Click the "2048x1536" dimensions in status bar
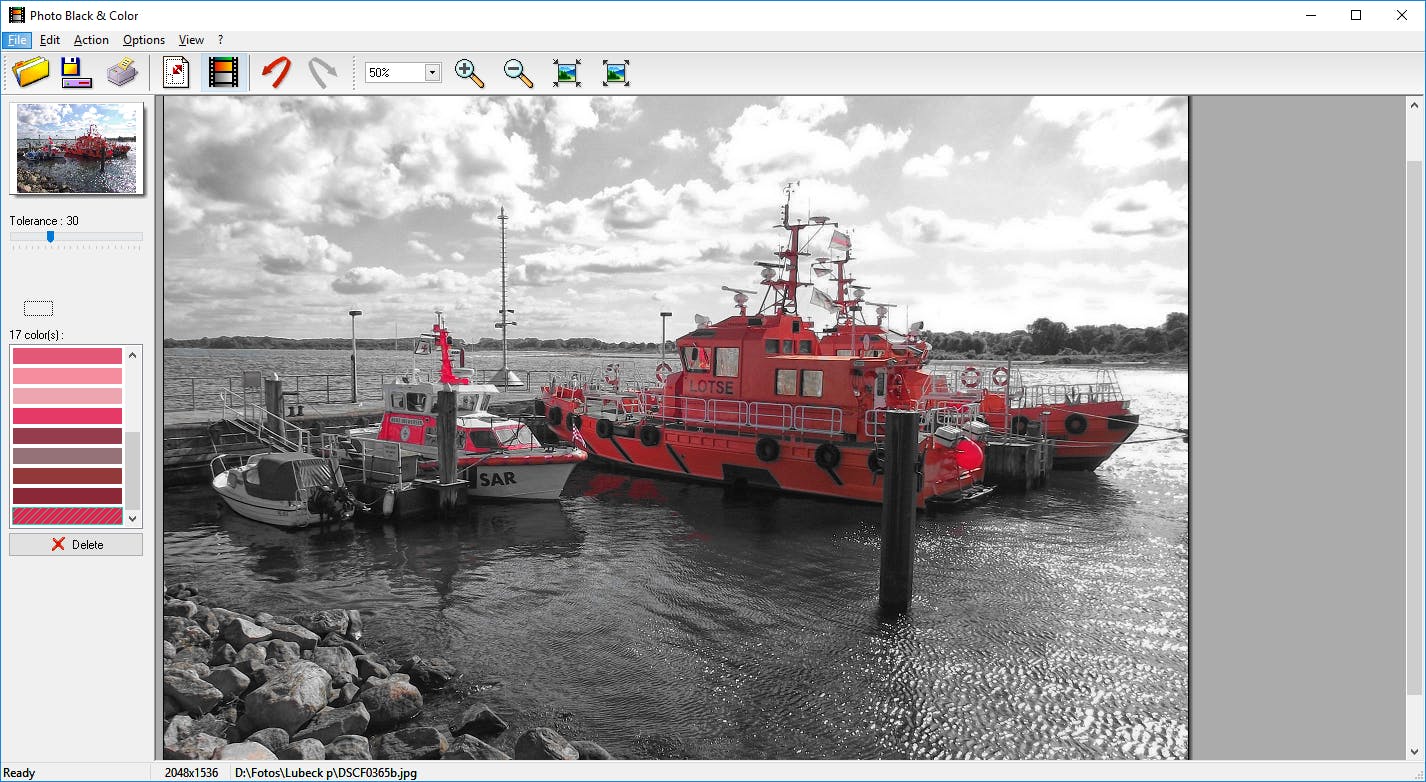The image size is (1426, 782). 191,772
